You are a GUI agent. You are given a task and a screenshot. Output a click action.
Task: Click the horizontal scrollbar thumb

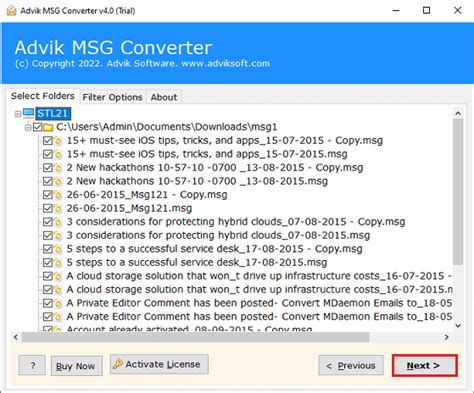196,337
